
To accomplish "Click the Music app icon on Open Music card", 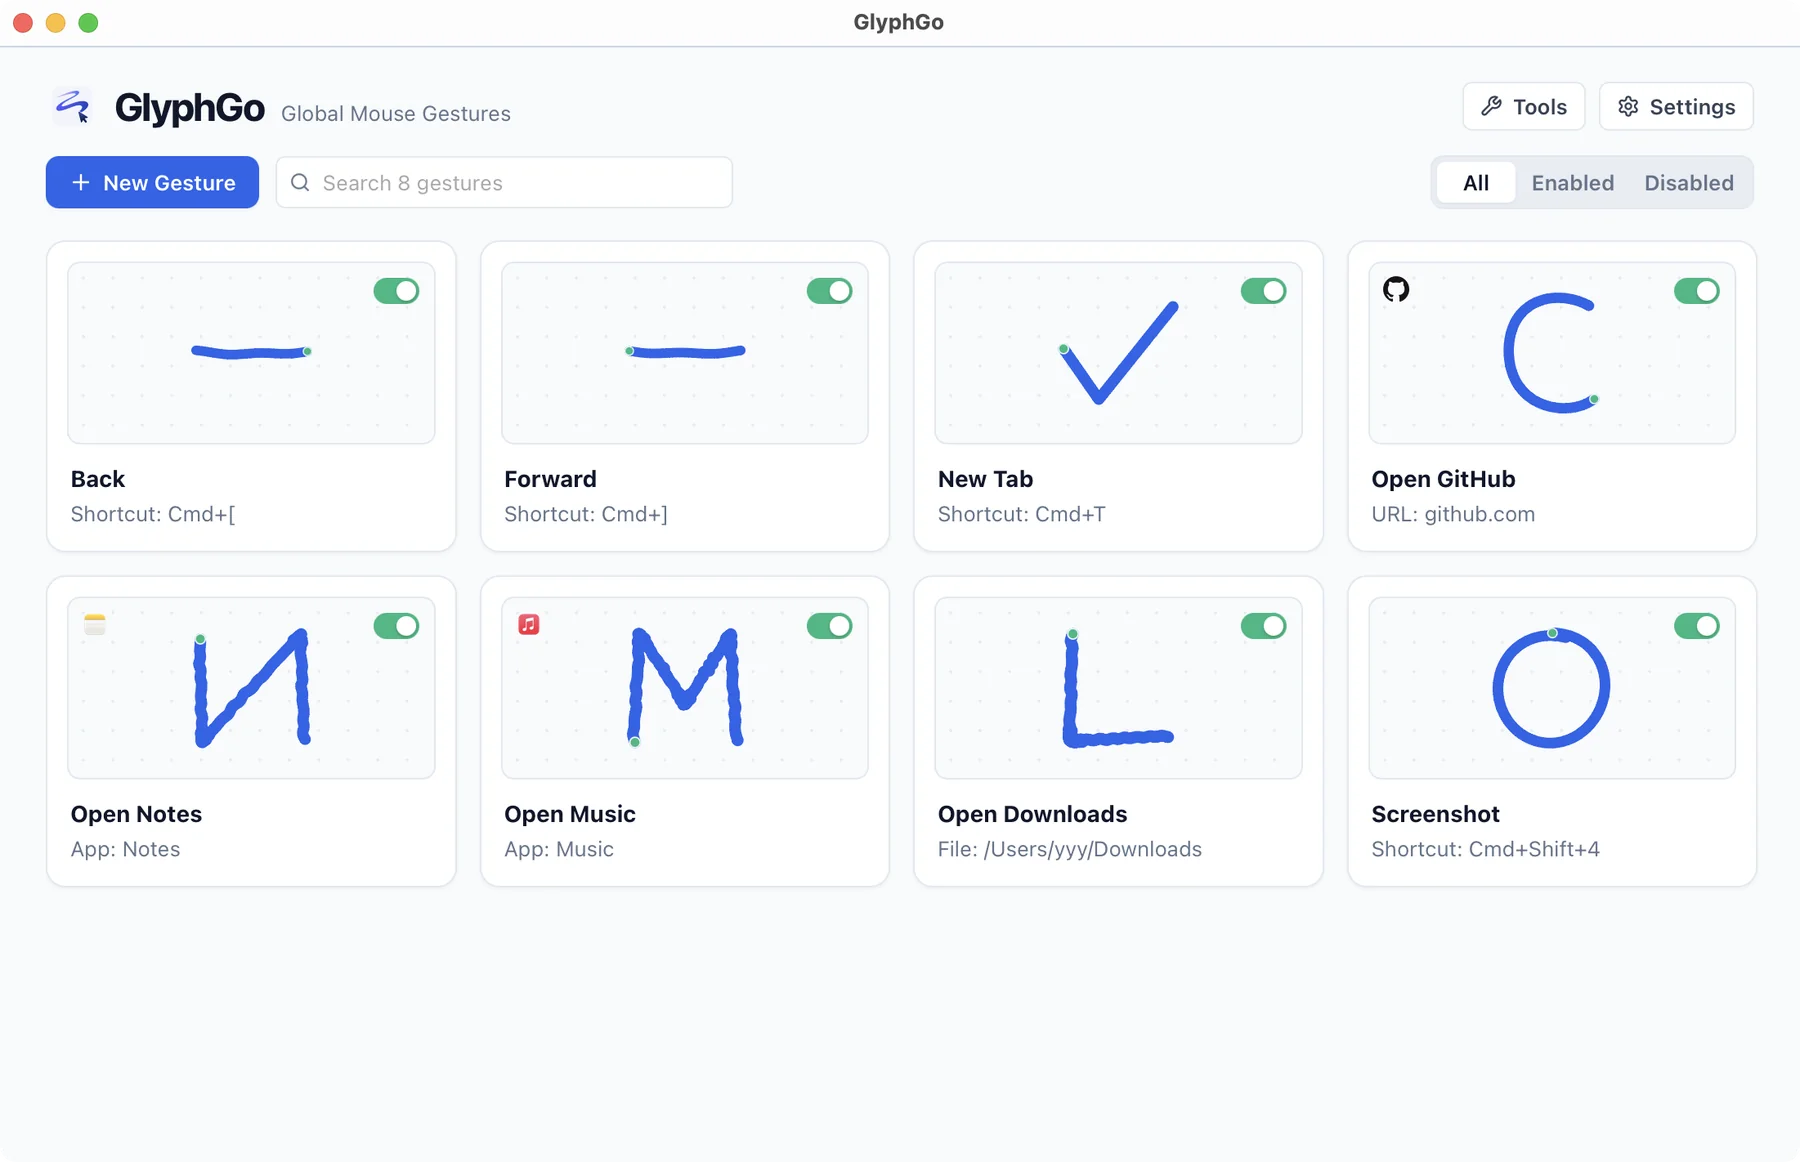I will [x=529, y=625].
